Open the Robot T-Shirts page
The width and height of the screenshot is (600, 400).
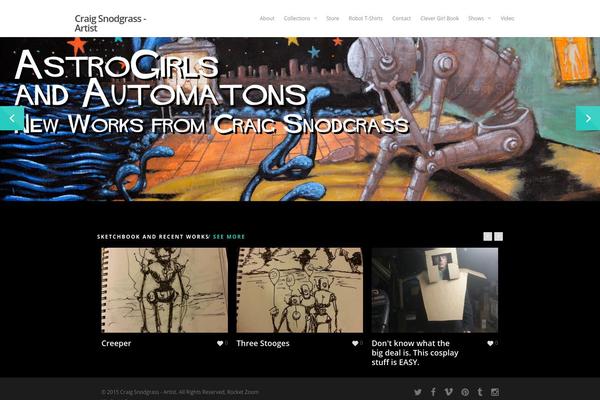click(x=365, y=18)
